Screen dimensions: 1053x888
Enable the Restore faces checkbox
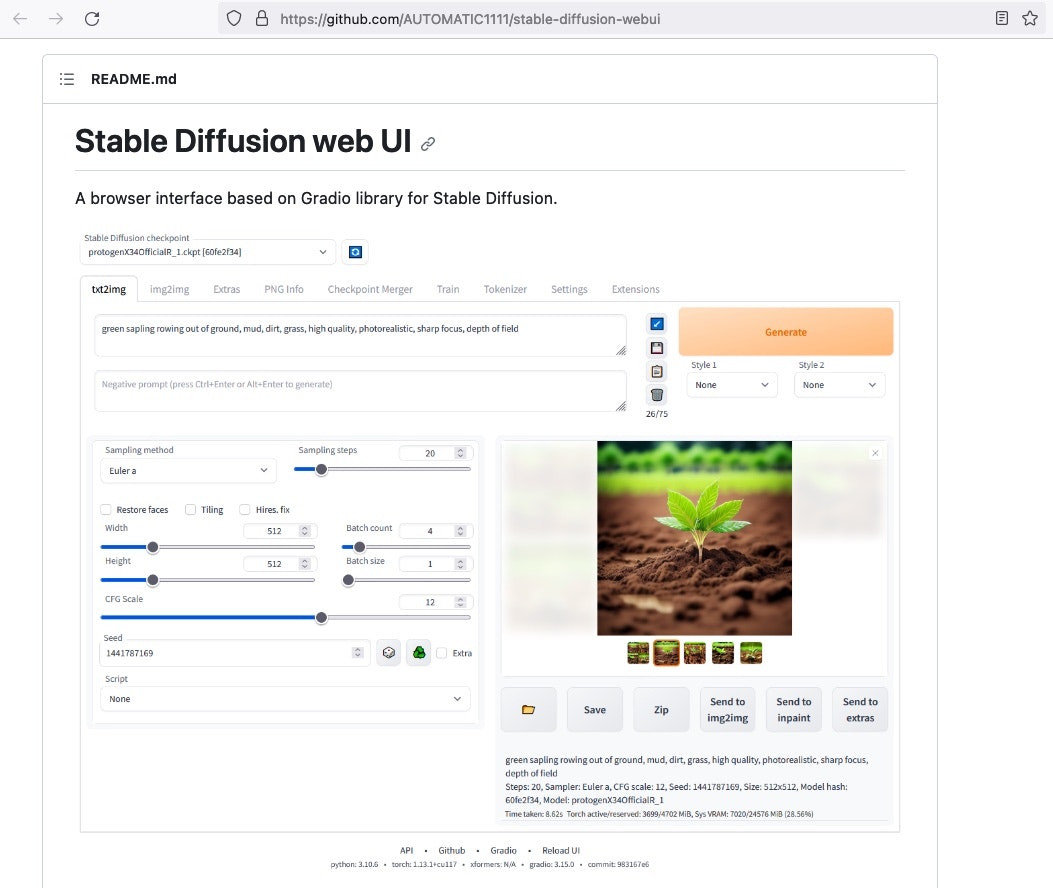[106, 509]
